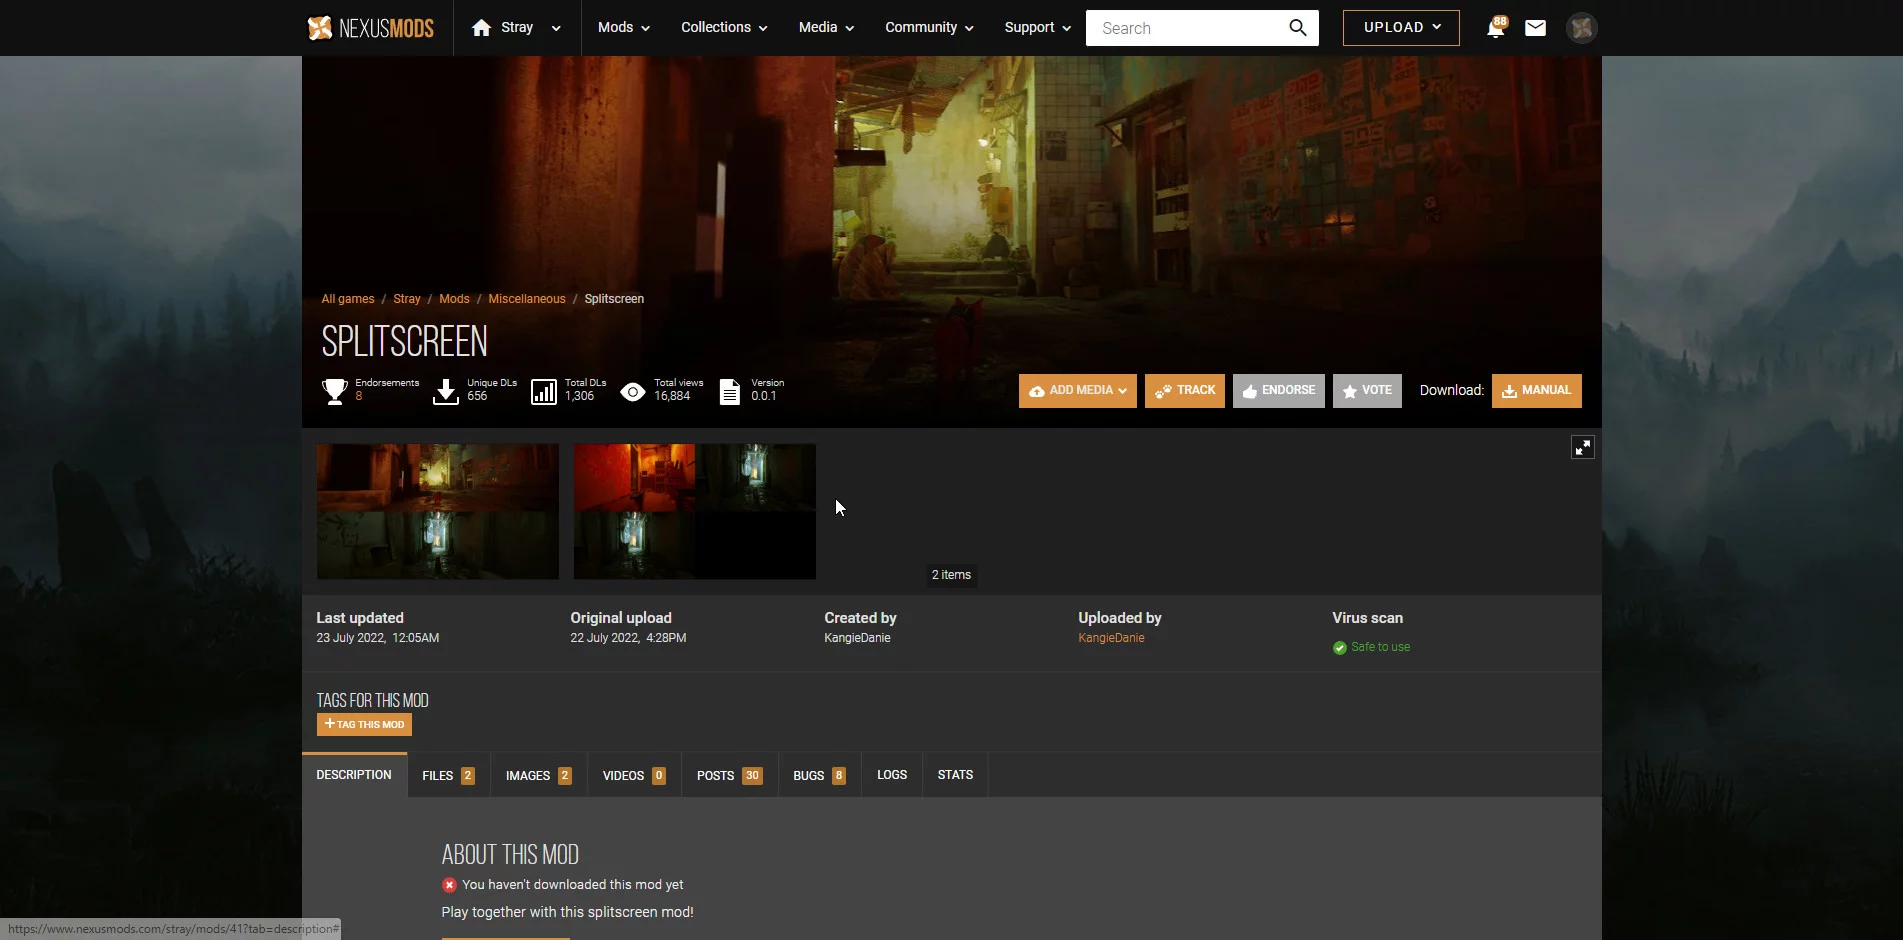
Task: Switch to the FILES tab
Action: point(448,775)
